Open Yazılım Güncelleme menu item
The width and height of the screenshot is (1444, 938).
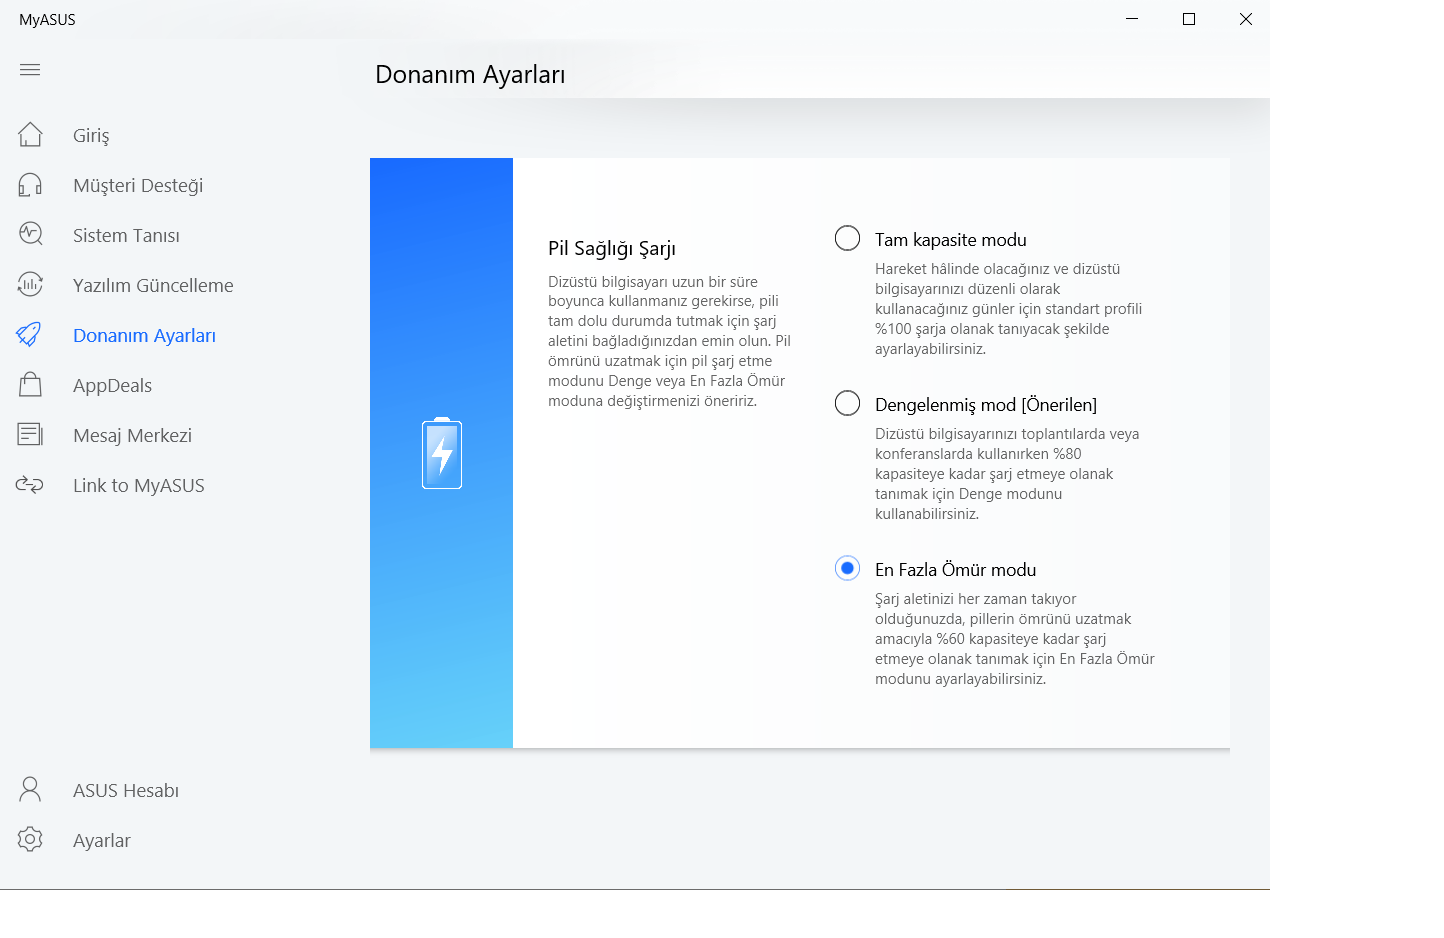tap(153, 285)
